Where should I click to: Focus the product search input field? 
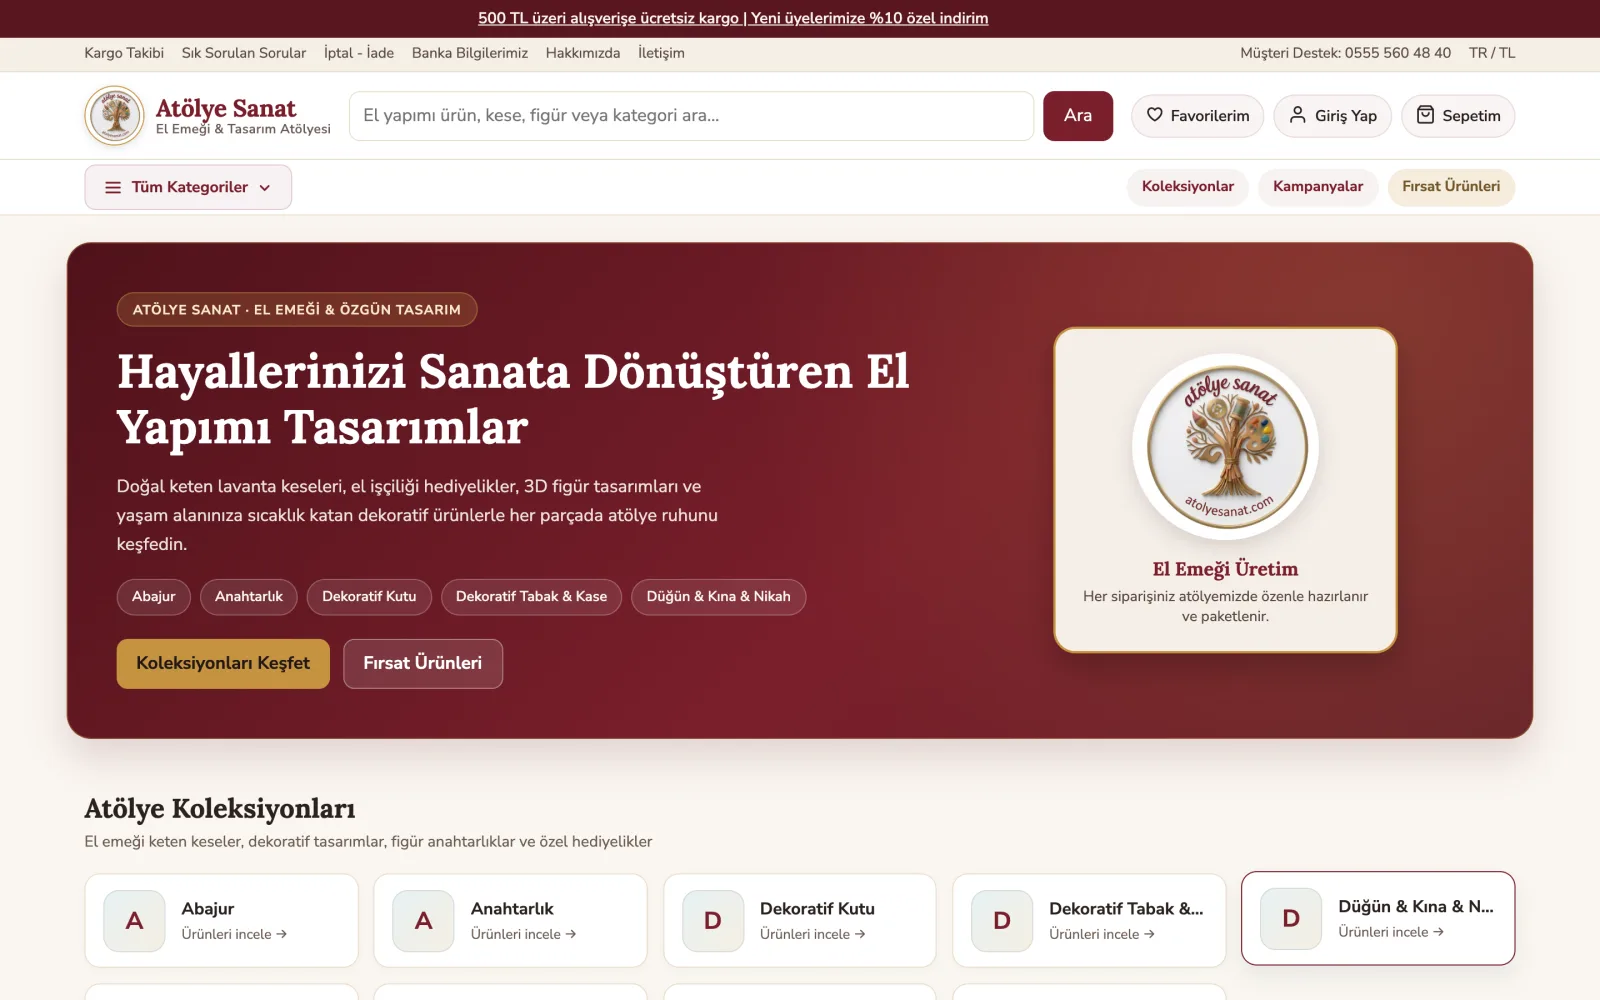click(x=691, y=116)
